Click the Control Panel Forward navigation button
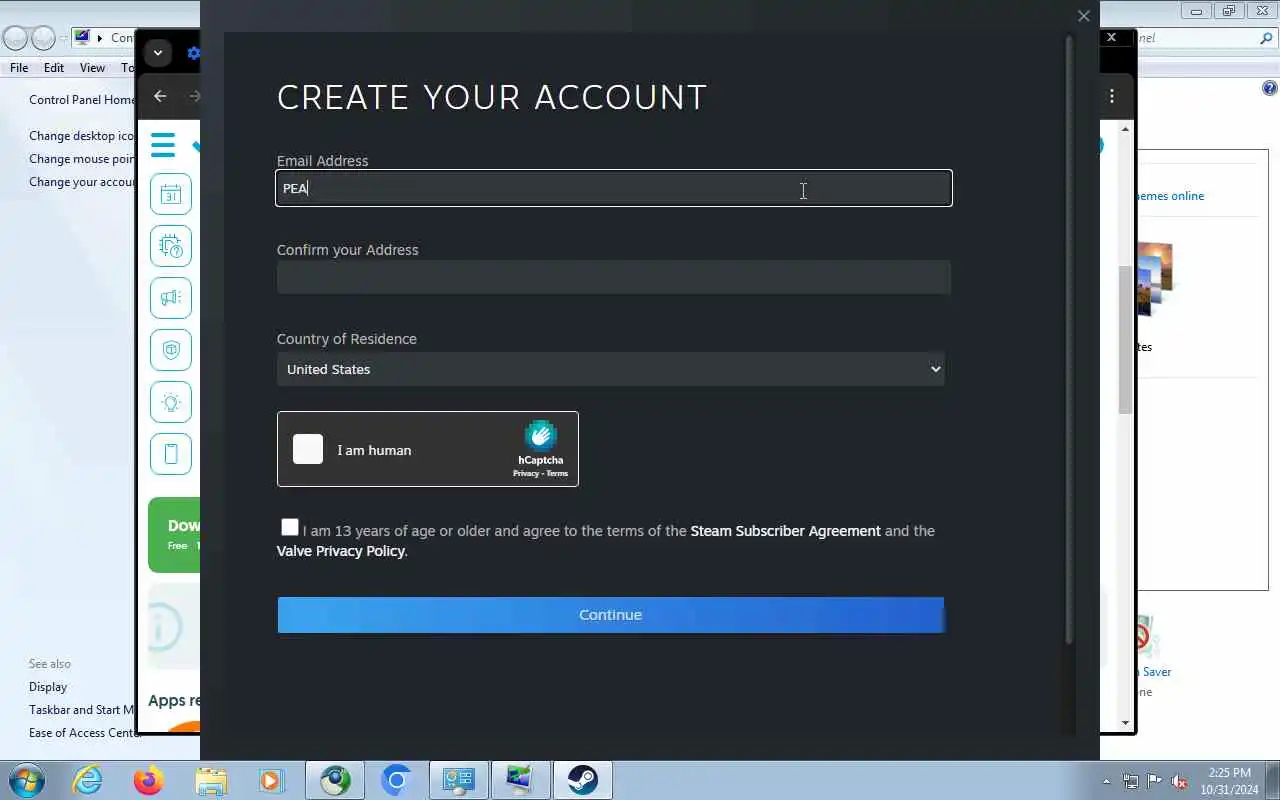 point(43,38)
